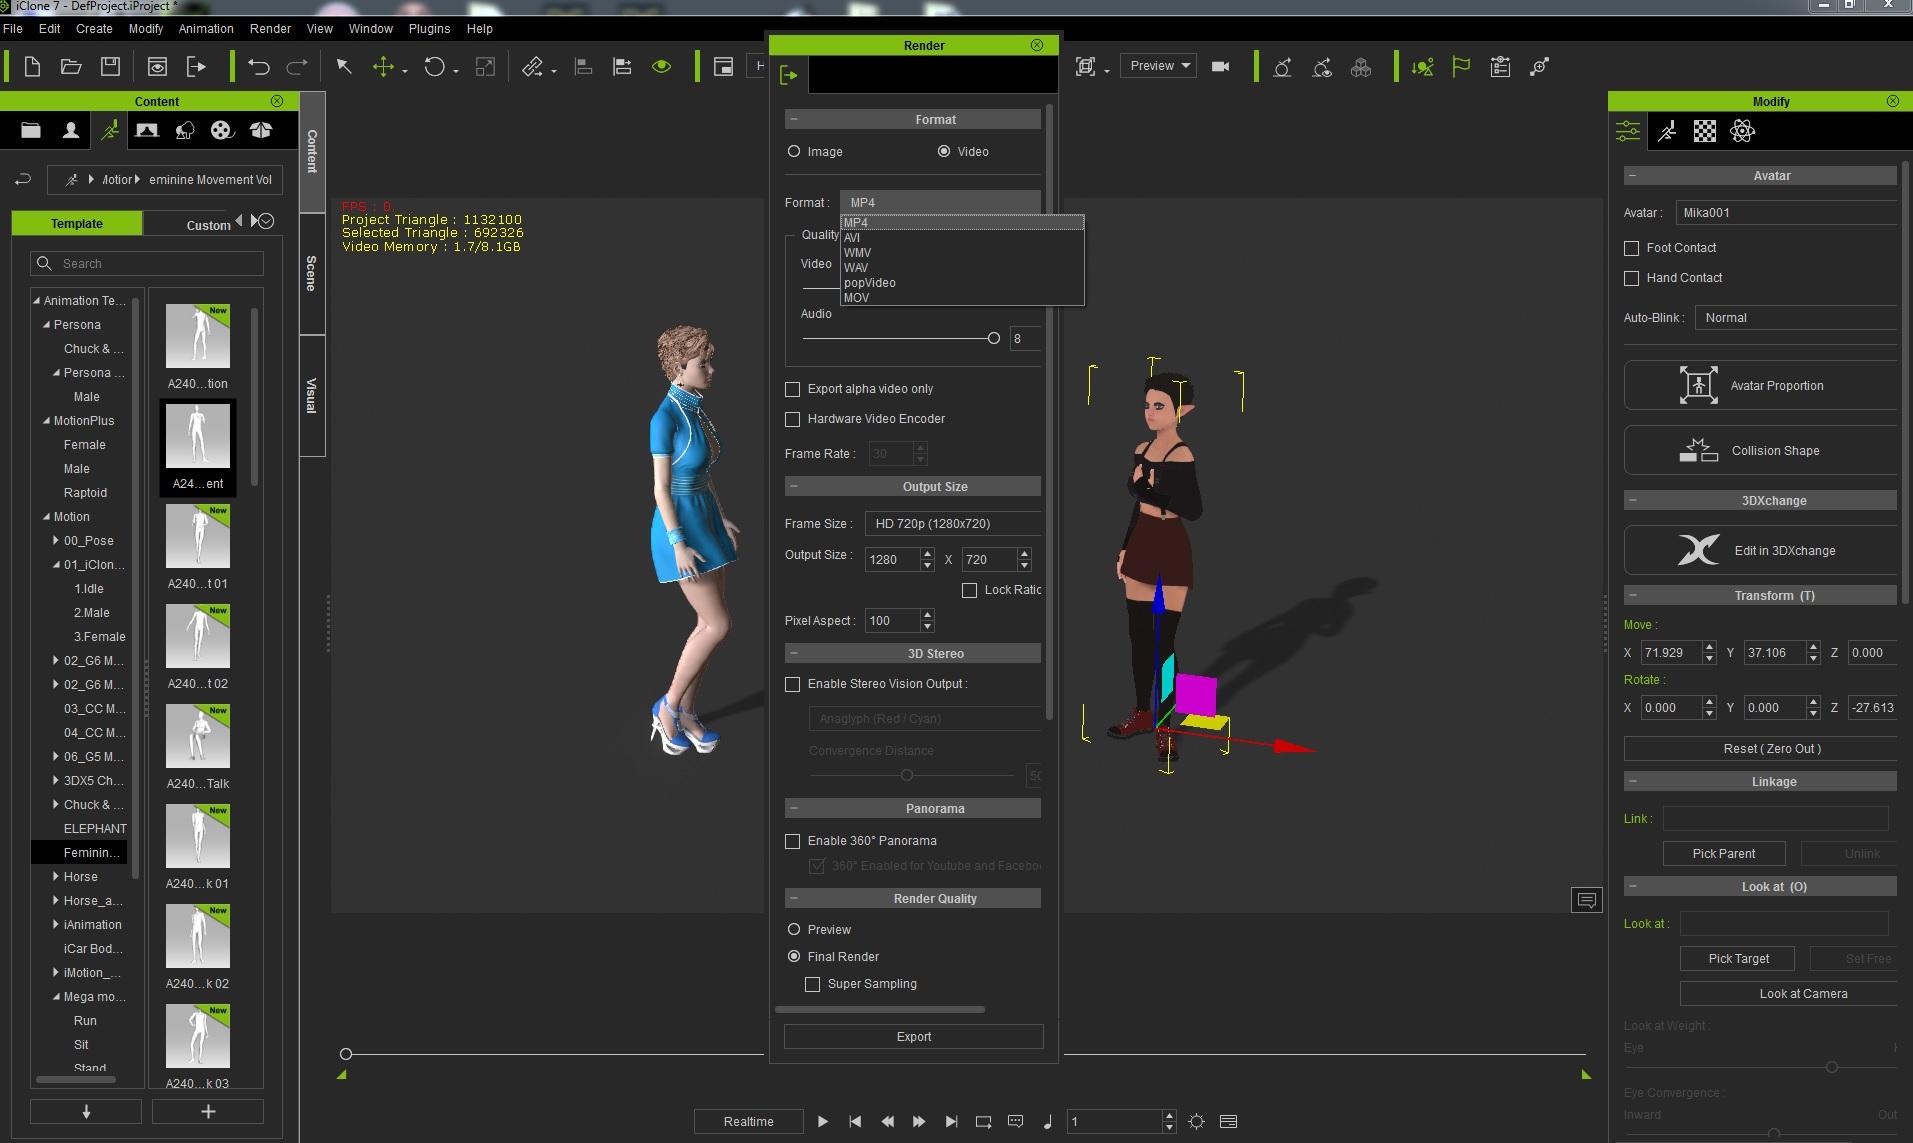Choose MOV from the format list

962,298
